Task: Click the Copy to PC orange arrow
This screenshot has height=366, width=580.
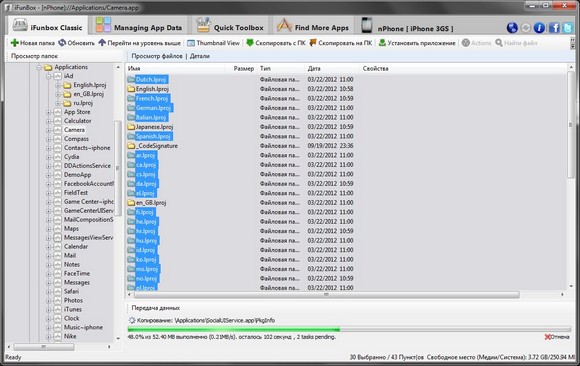Action: pyautogui.click(x=313, y=43)
